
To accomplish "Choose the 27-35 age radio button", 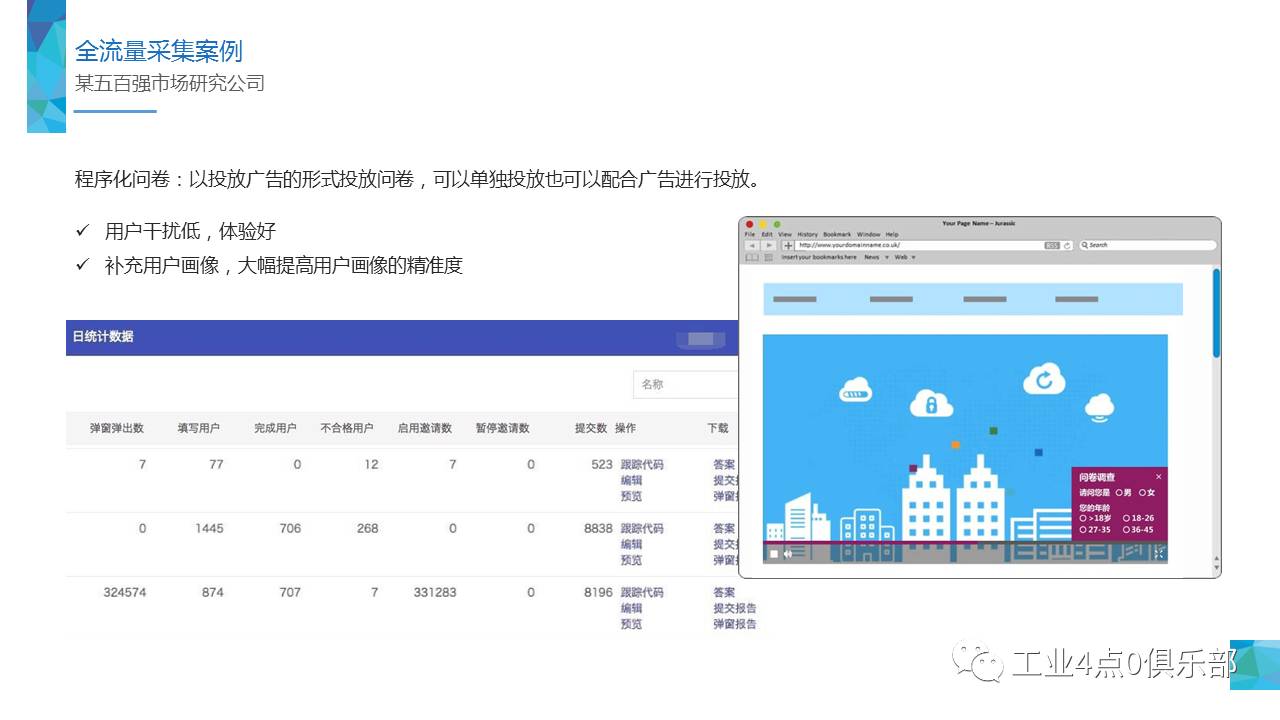I will click(1083, 529).
